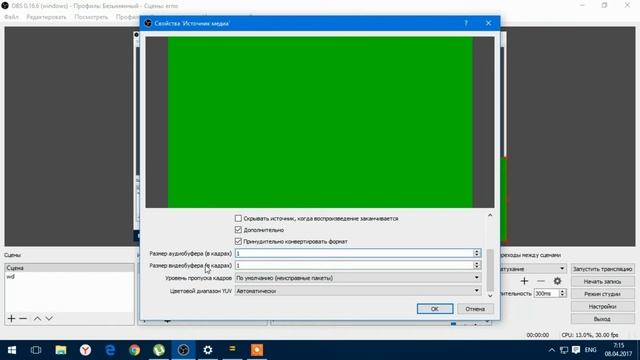Image resolution: width=640 pixels, height=360 pixels.
Task: Open 'Цветовой диапазон YUV' dropdown
Action: (x=358, y=291)
